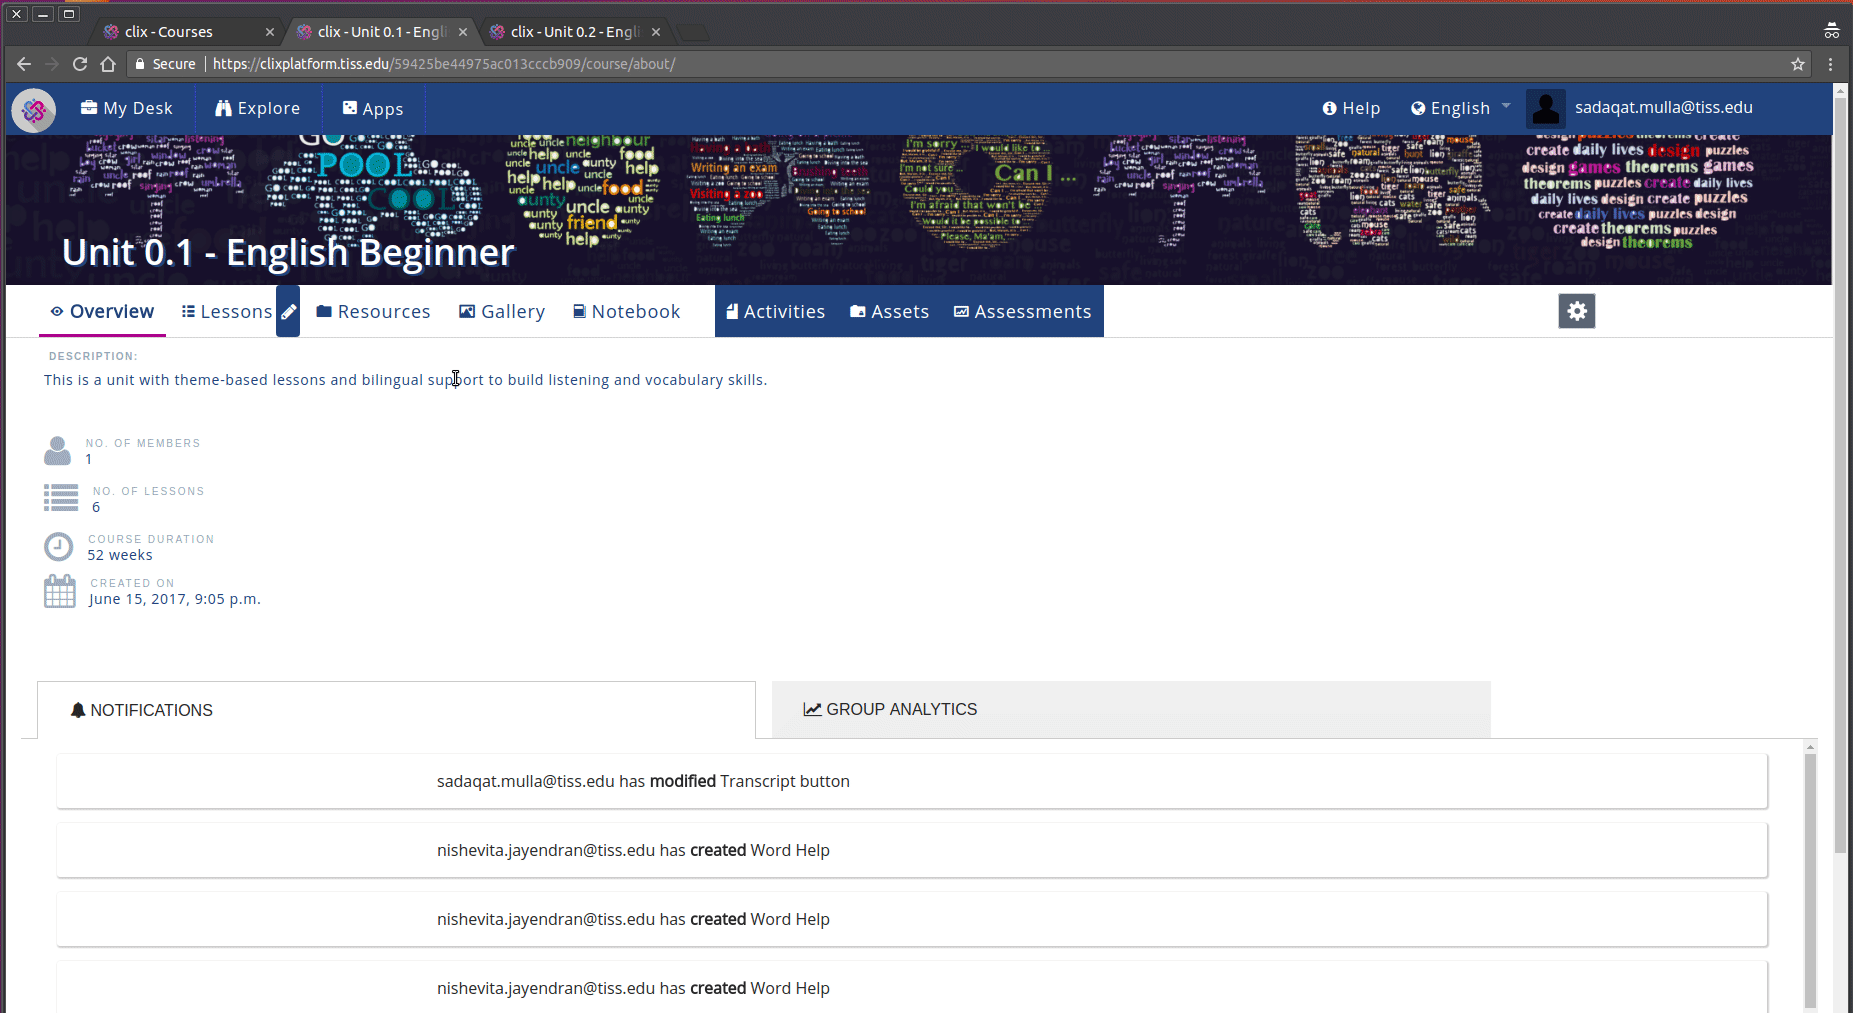
Task: Click the user profile avatar icon
Action: pyautogui.click(x=1545, y=108)
